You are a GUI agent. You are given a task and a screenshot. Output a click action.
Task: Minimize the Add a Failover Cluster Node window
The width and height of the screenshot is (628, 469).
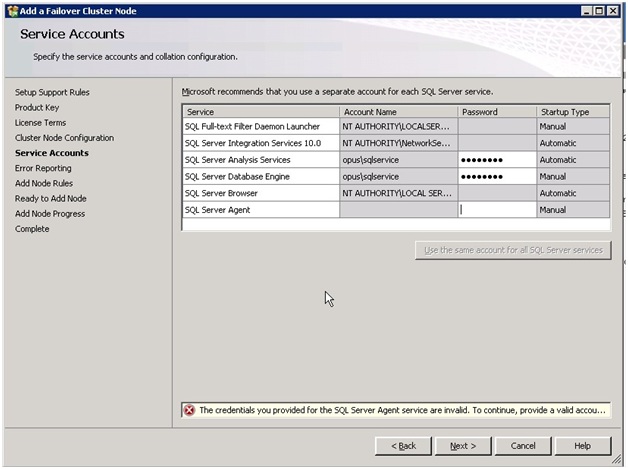pos(586,11)
